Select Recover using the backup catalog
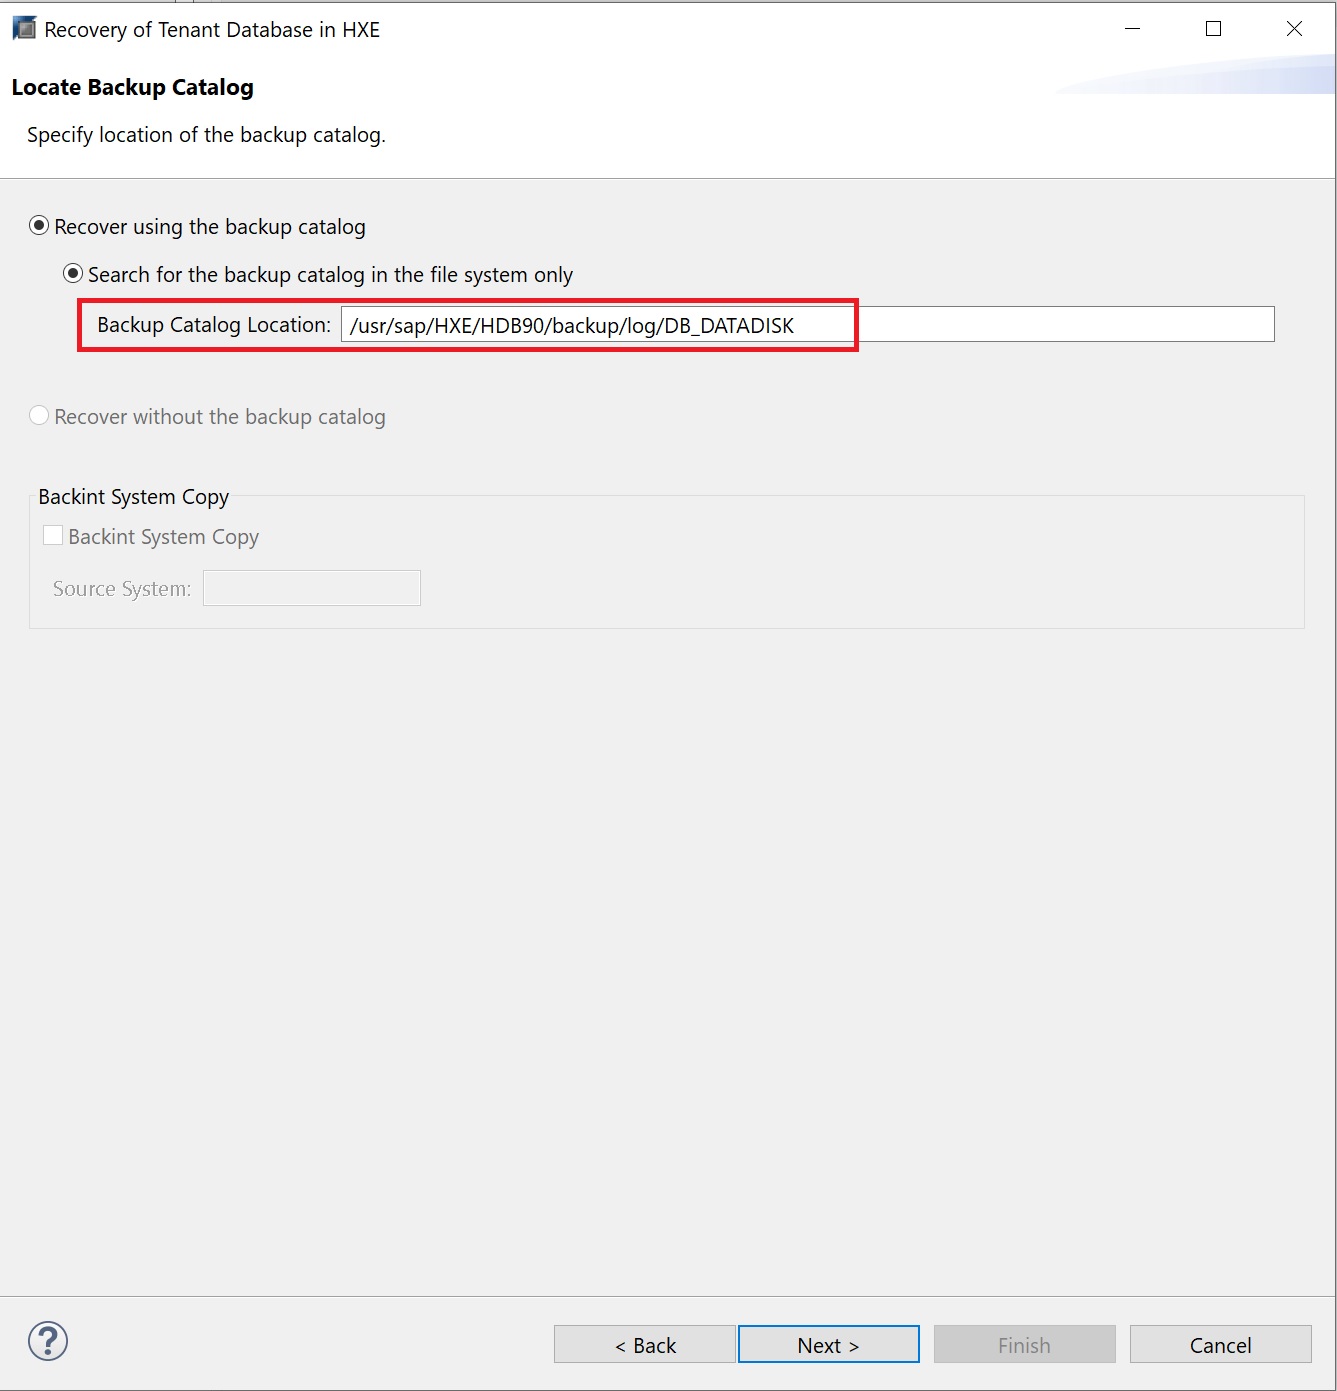 click(x=39, y=226)
